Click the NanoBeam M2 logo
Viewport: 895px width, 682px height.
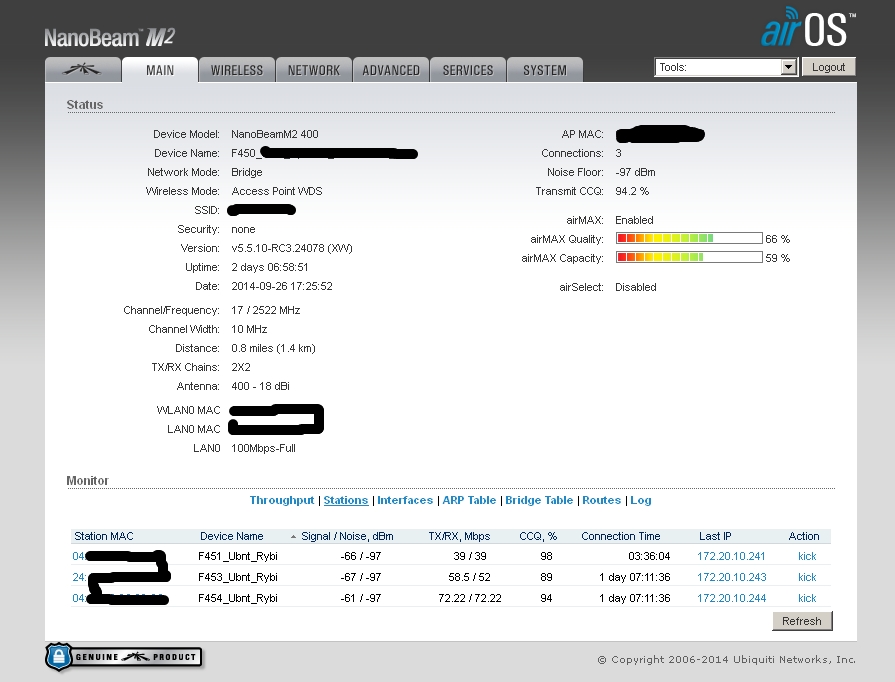tap(109, 38)
